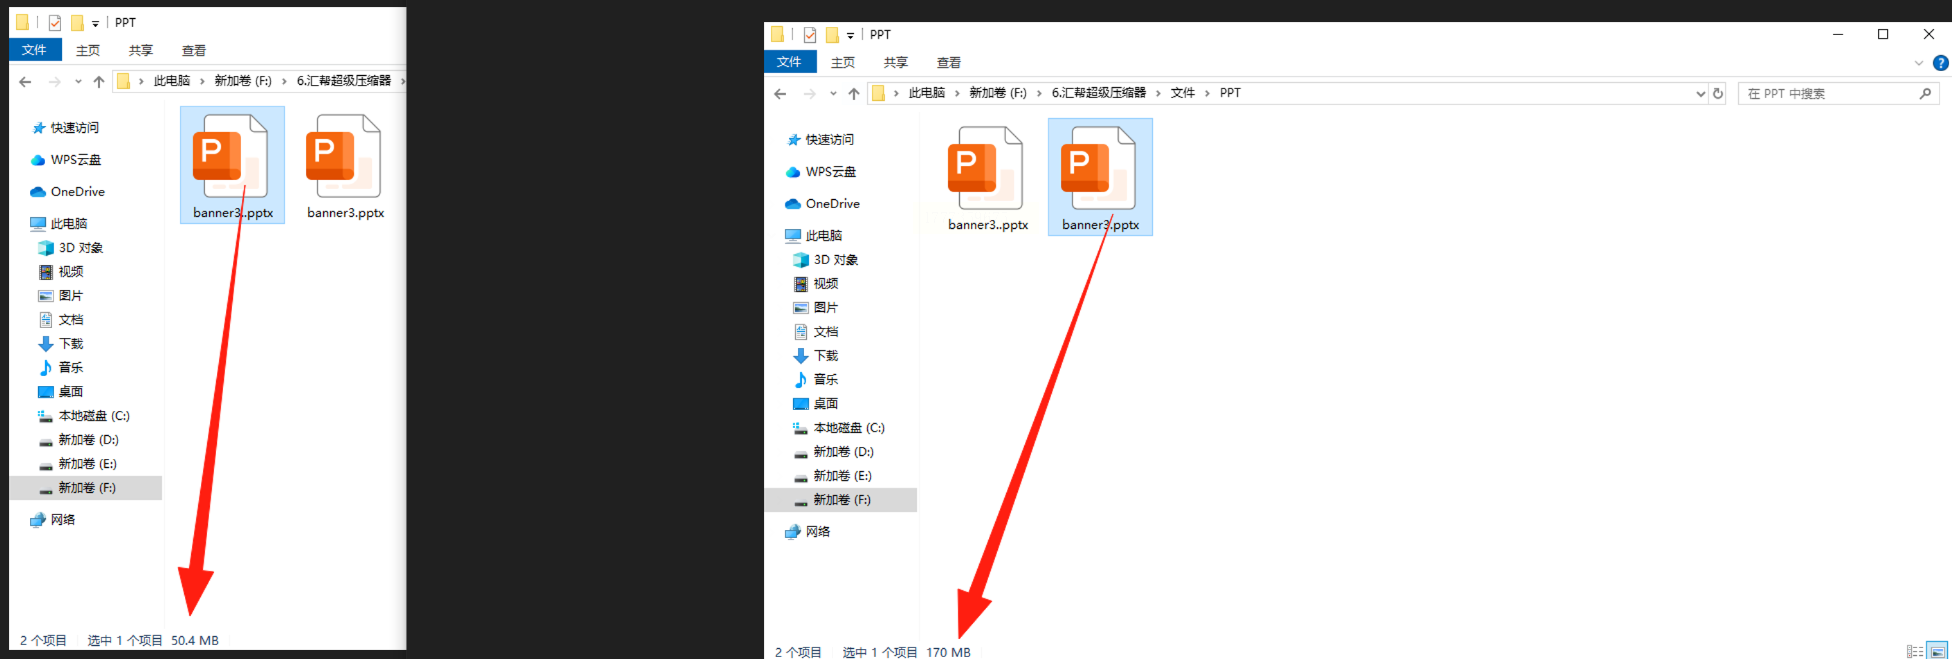
Task: Select banner3..pptx in right window
Action: (x=988, y=178)
